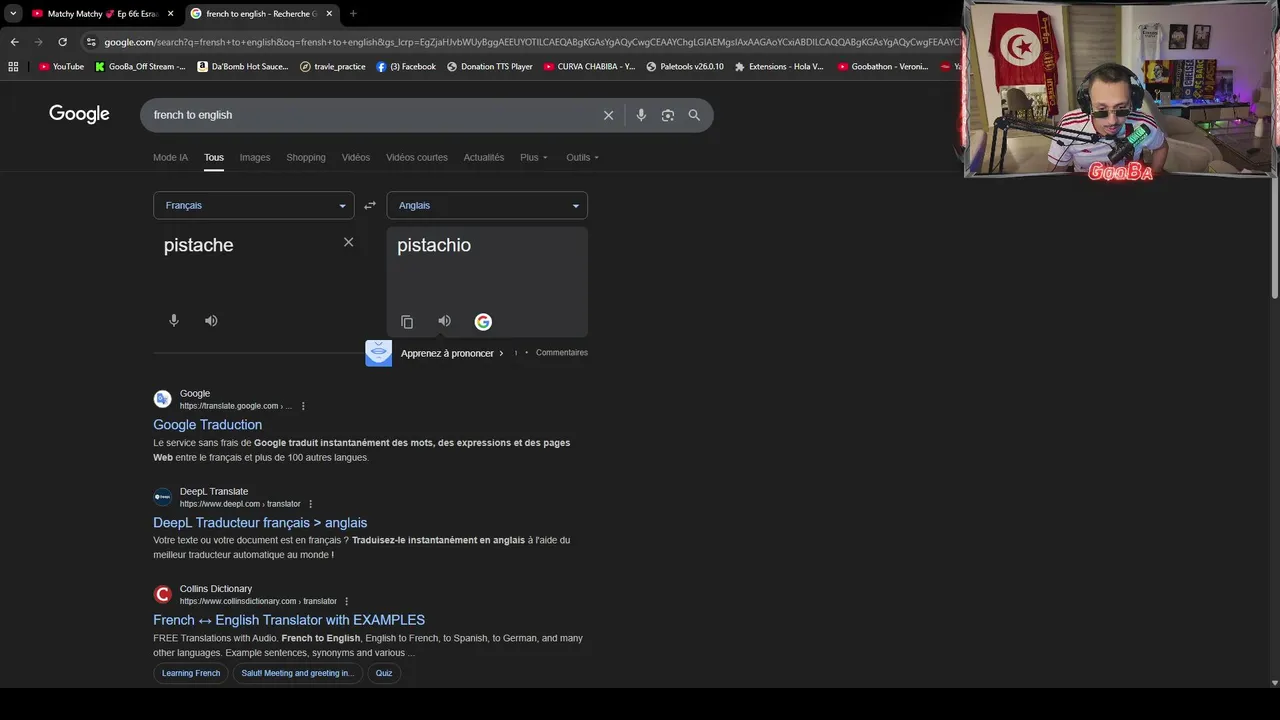
Task: Open the CURVA CHABIBA bookmark
Action: click(589, 67)
